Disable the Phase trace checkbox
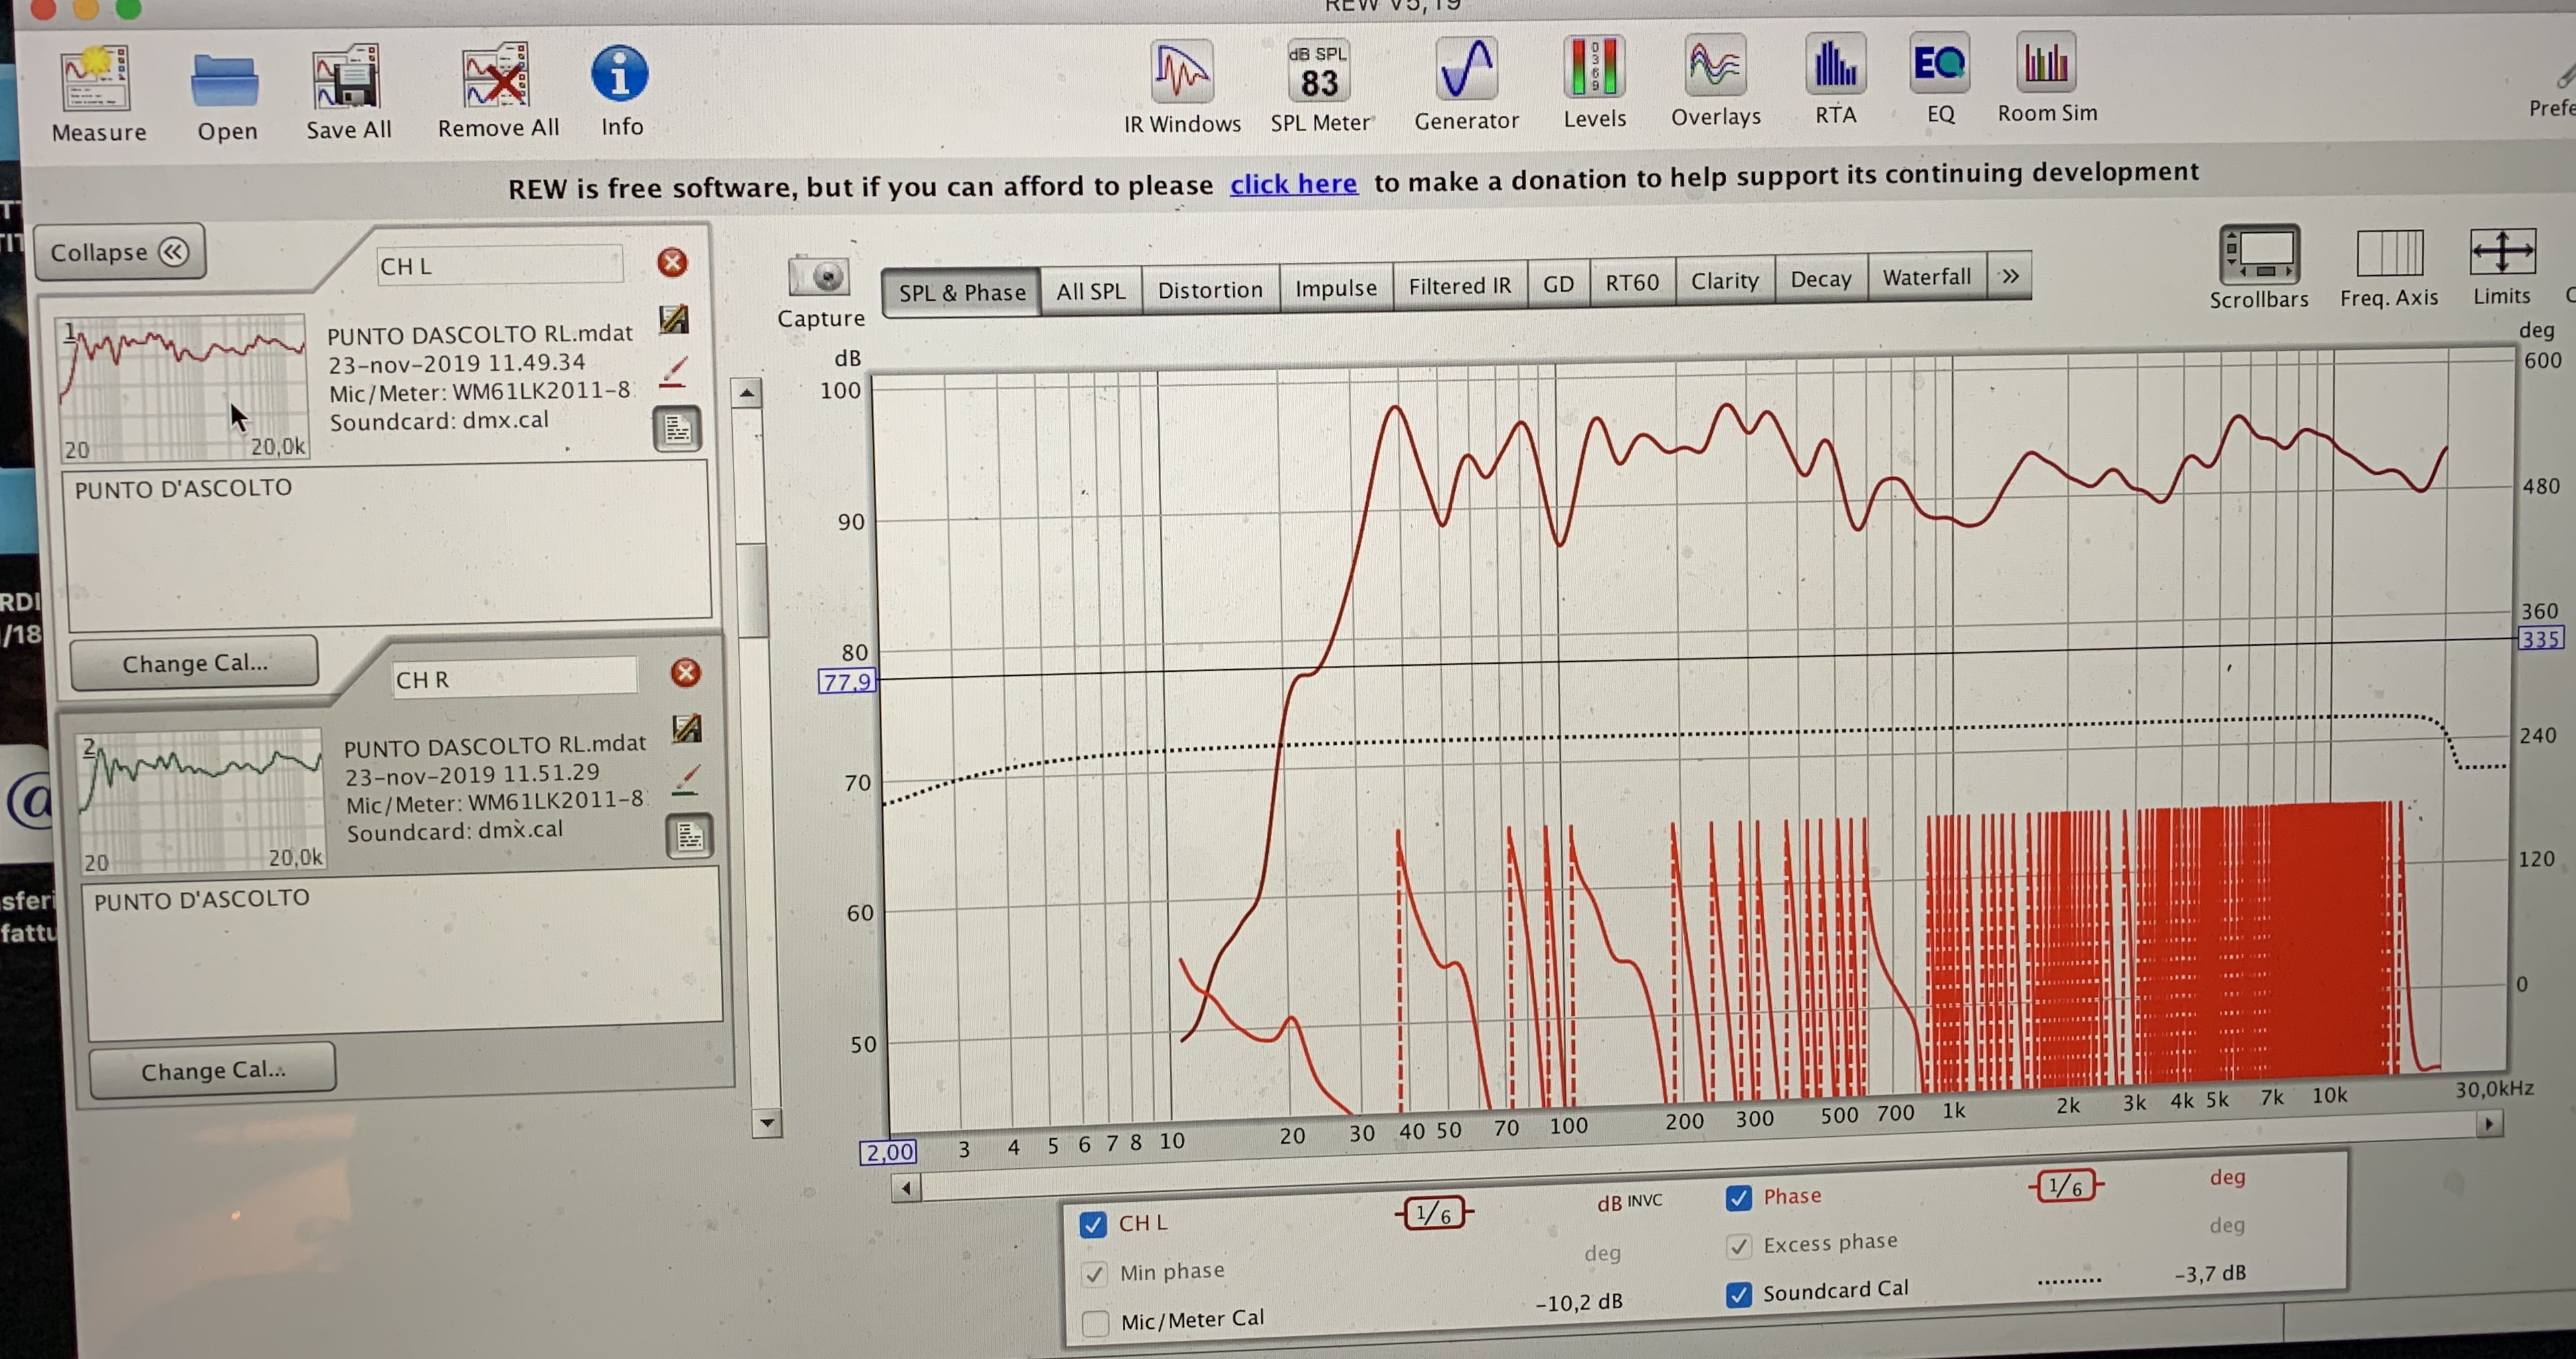Screen dimensions: 2576x1359 [x=1739, y=1198]
